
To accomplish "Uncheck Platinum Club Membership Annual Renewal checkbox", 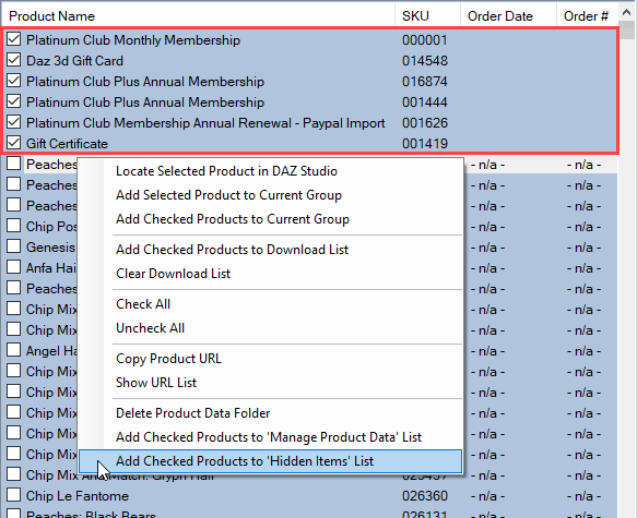I will point(14,123).
